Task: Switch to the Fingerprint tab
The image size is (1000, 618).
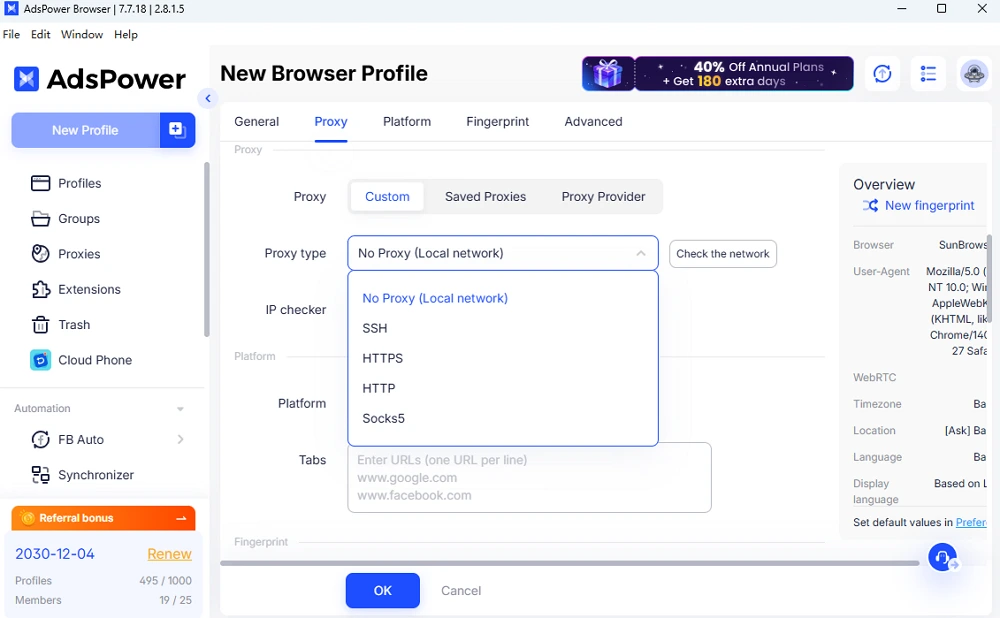Action: pos(497,122)
